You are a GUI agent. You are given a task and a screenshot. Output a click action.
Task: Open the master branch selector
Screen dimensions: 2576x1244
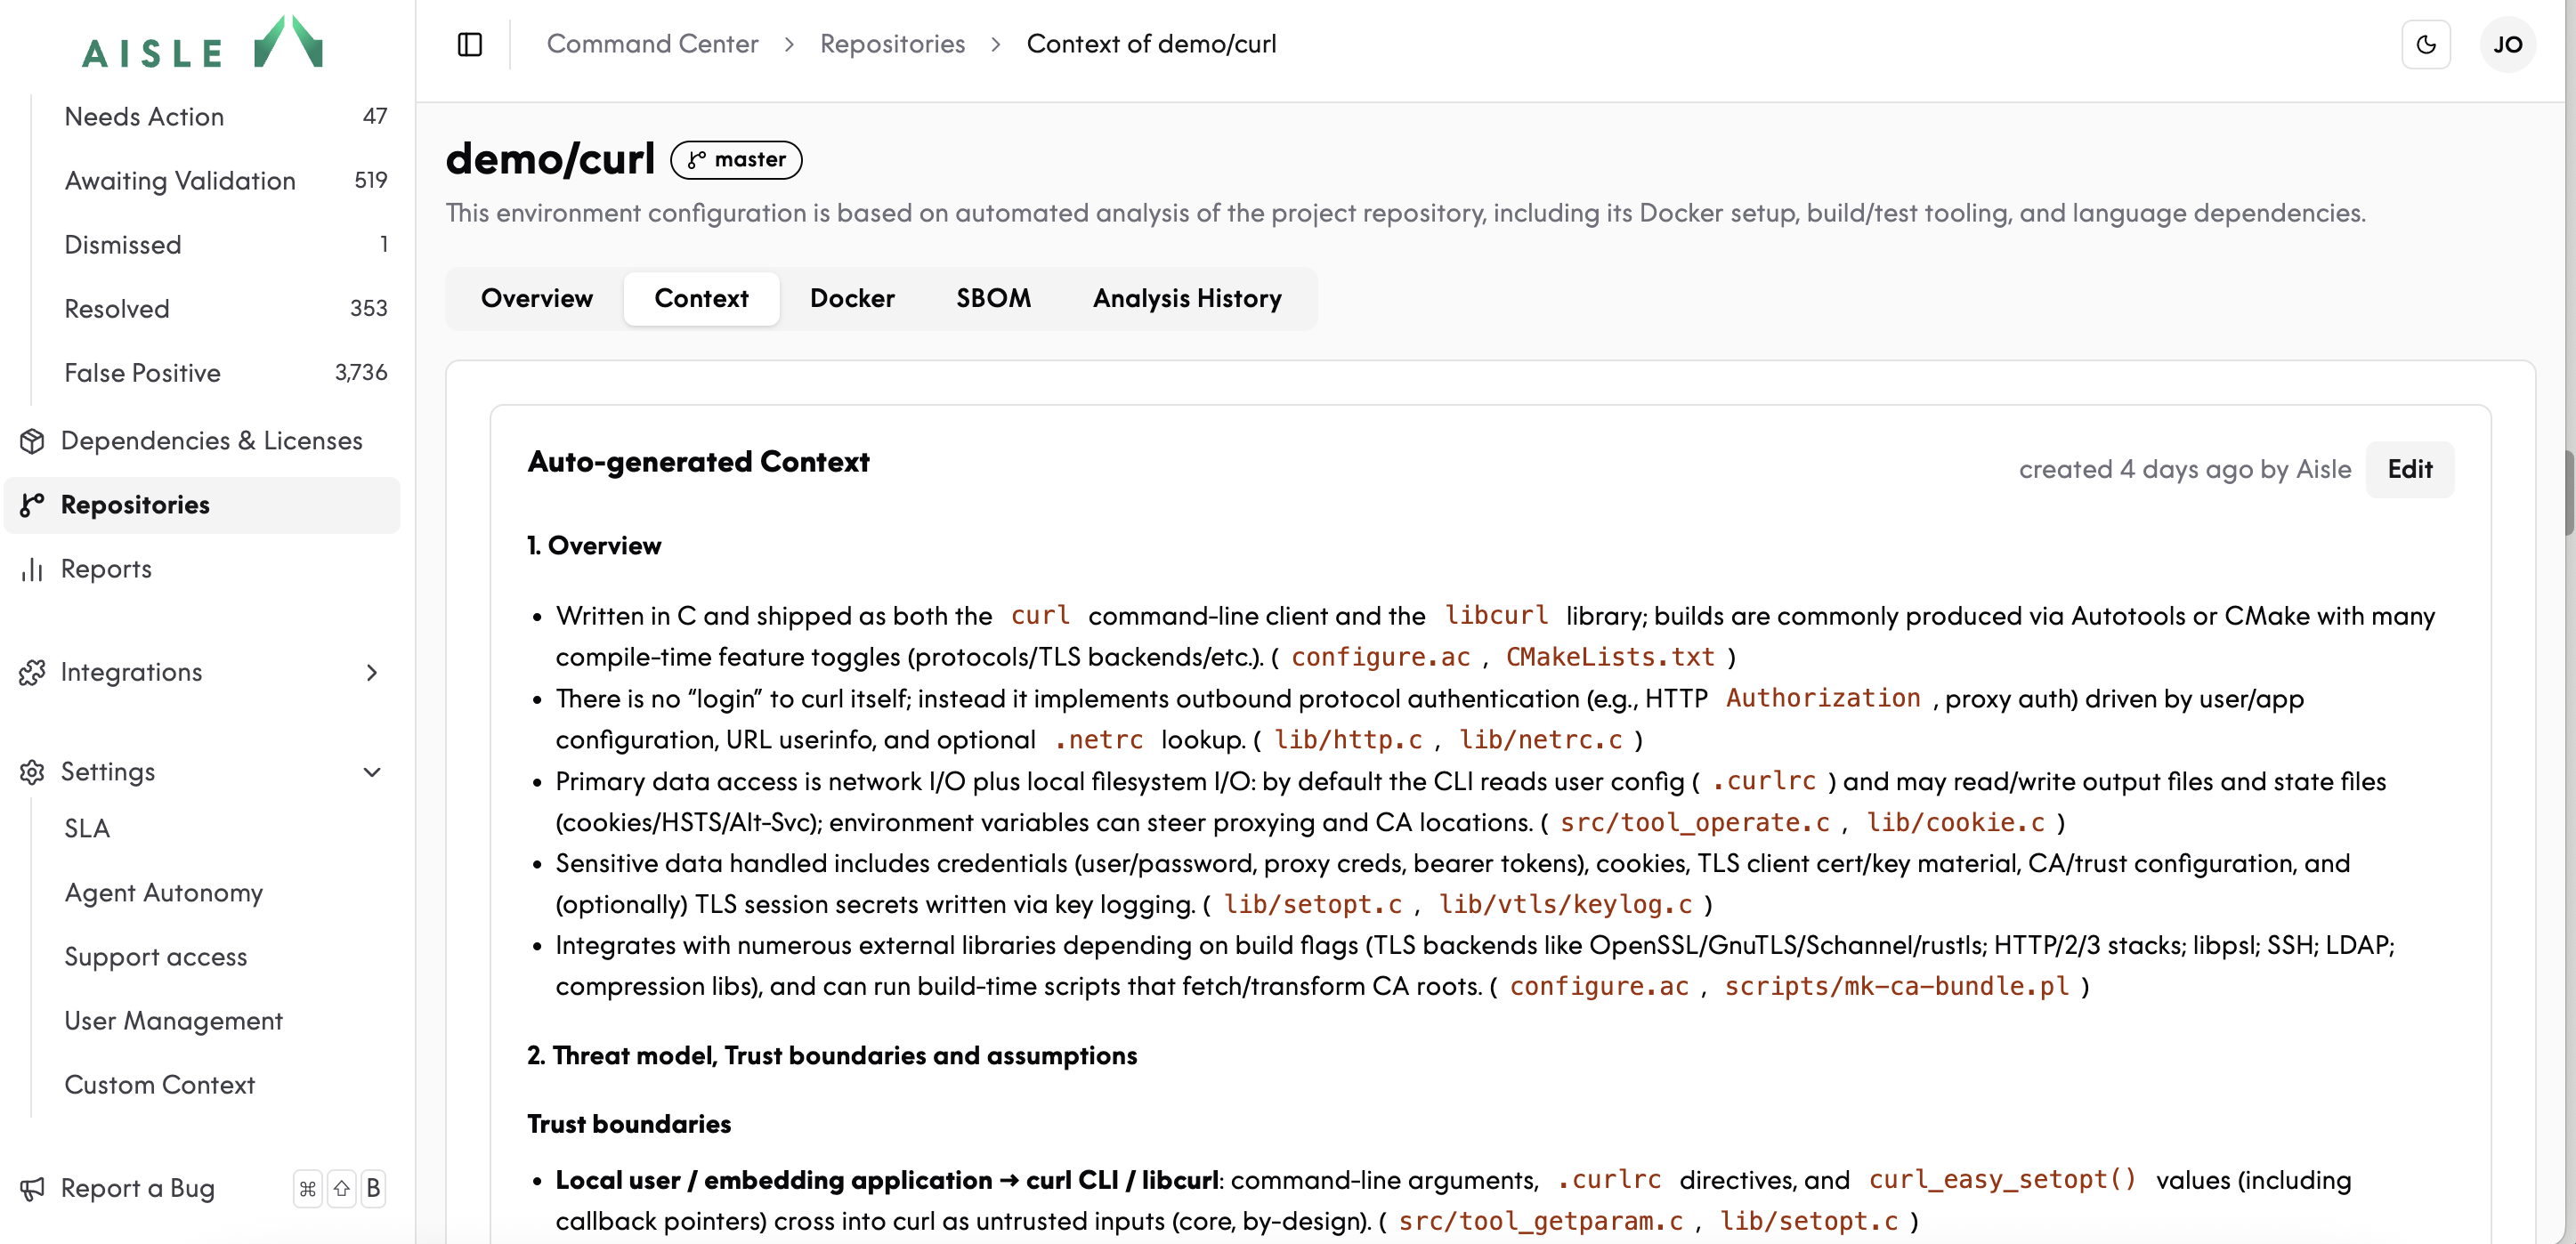[736, 160]
